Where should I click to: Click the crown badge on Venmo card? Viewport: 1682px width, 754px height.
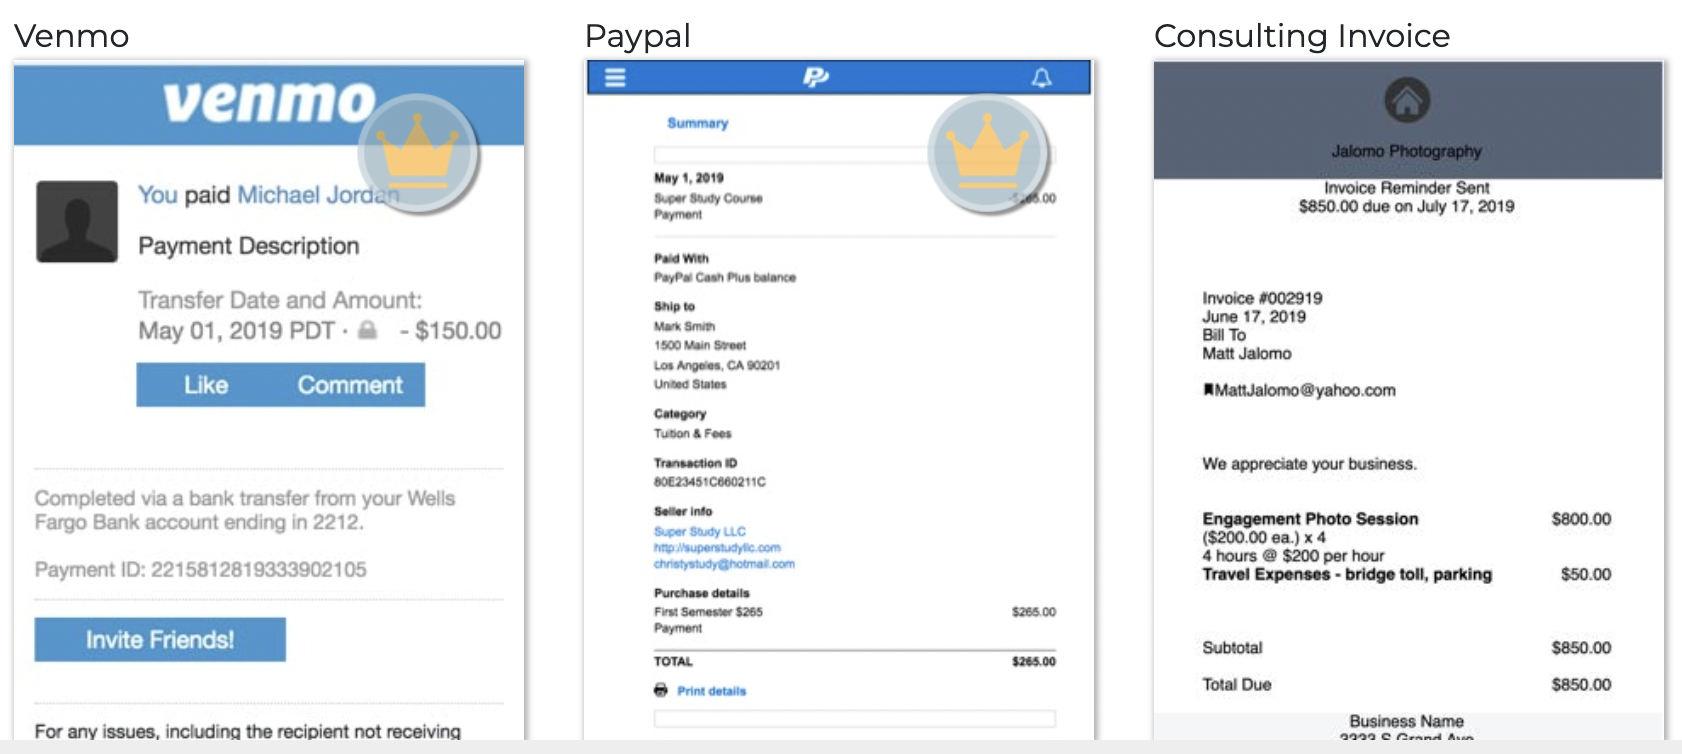(420, 153)
